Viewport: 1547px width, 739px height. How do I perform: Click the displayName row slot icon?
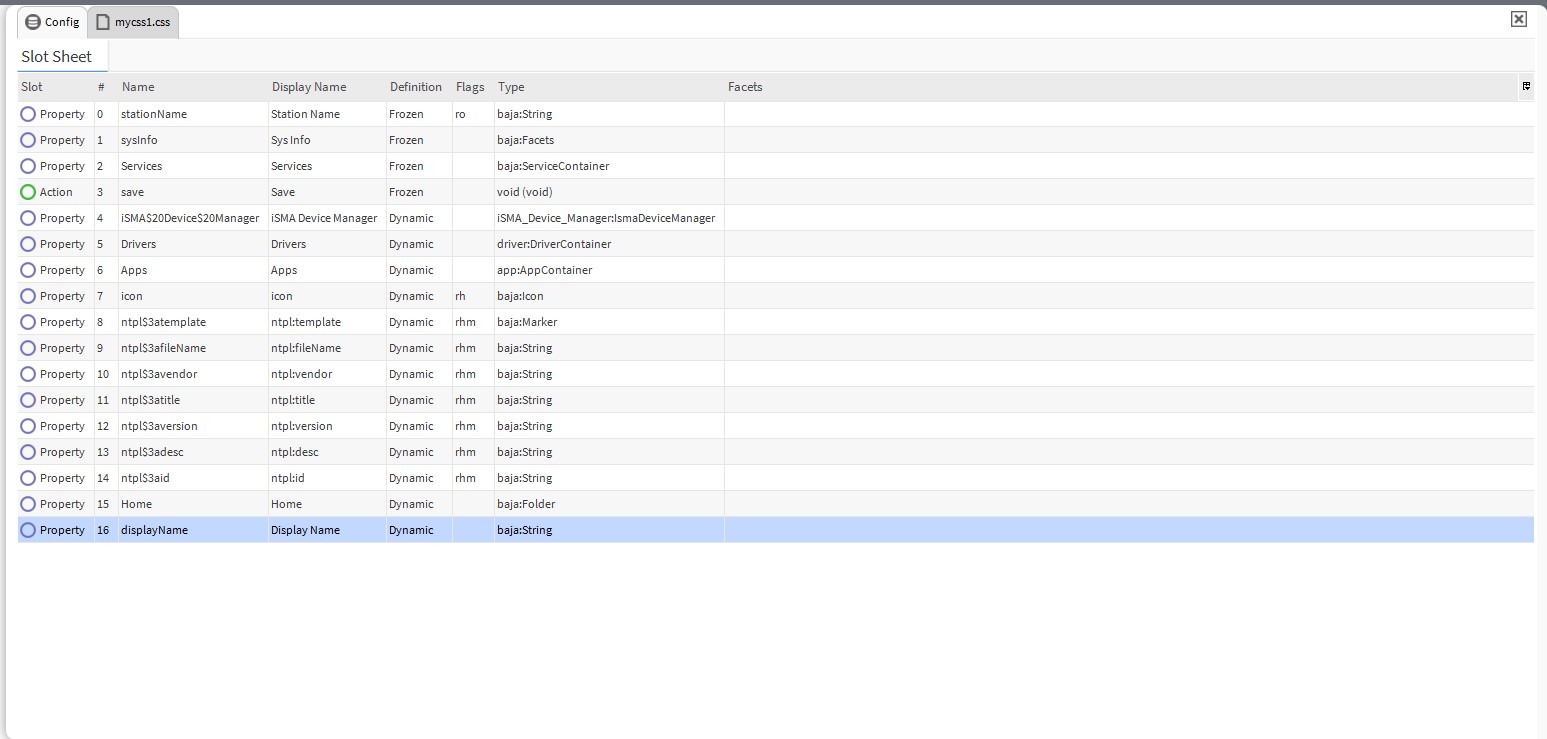pos(28,530)
